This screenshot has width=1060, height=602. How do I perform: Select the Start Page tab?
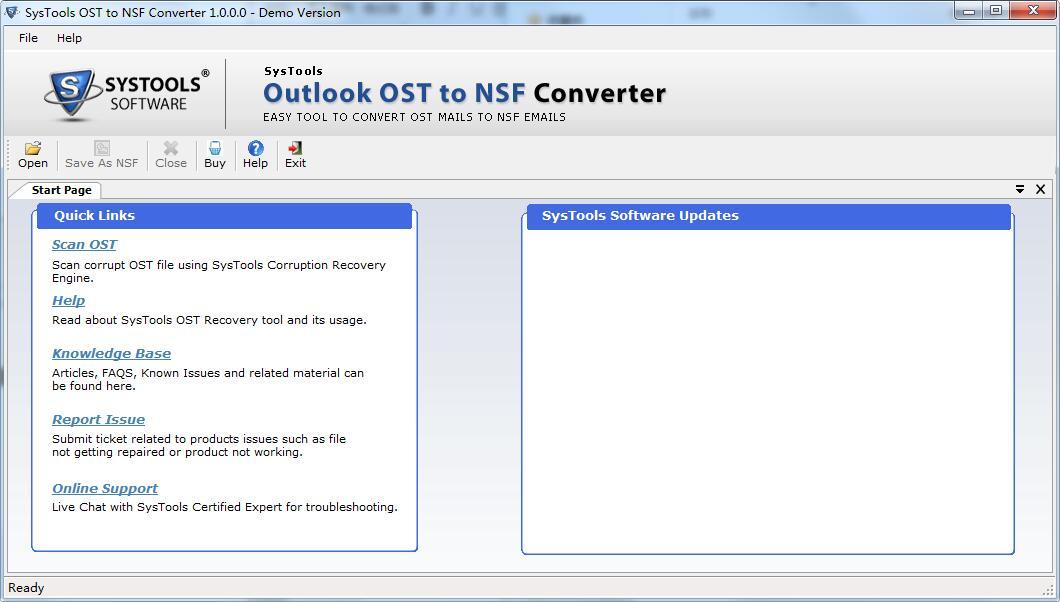[61, 190]
